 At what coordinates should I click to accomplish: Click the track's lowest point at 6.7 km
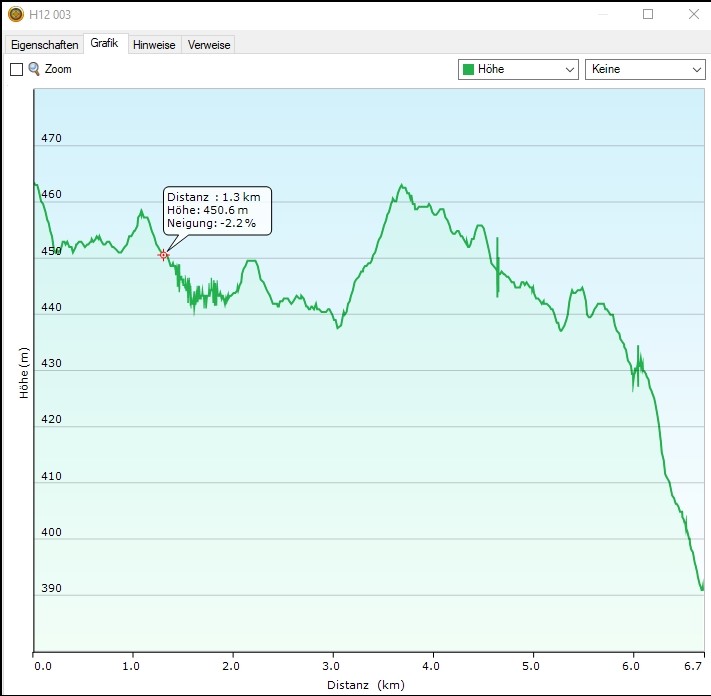[702, 589]
